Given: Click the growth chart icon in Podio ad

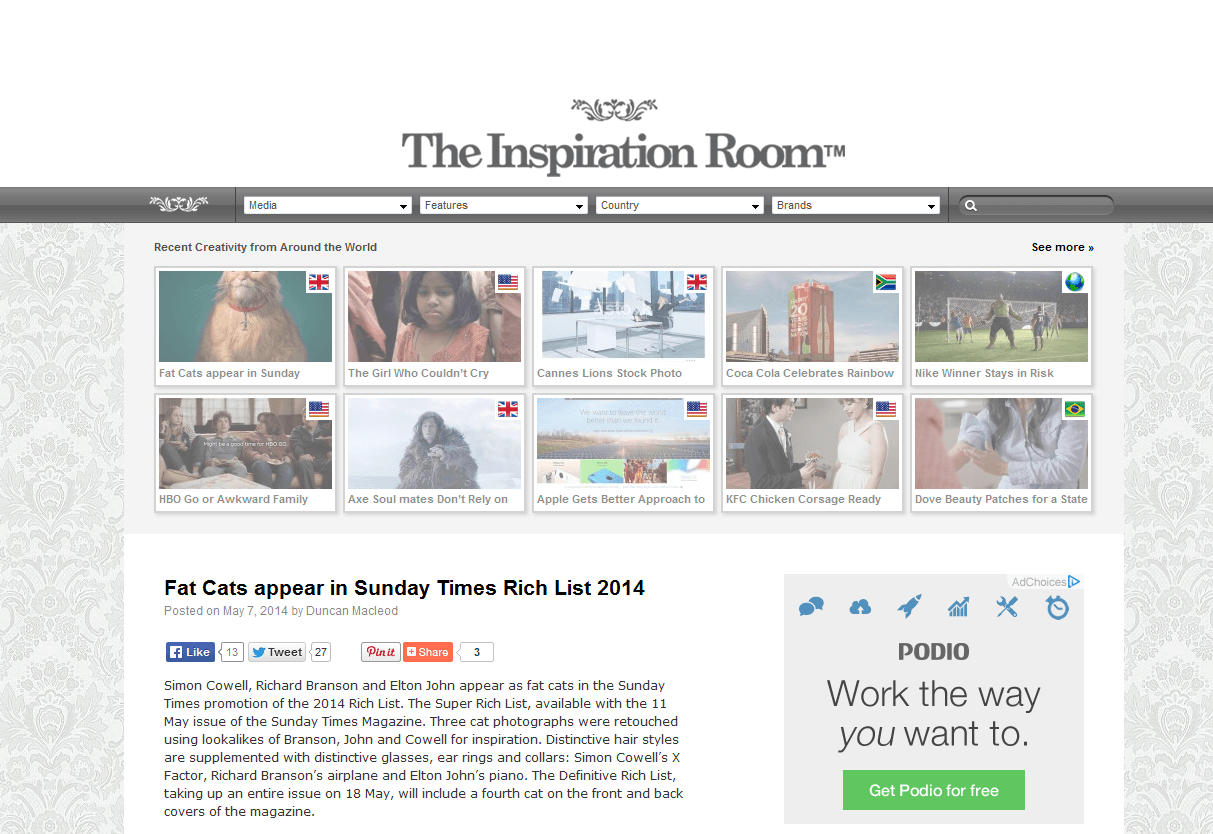Looking at the screenshot, I should coord(958,607).
